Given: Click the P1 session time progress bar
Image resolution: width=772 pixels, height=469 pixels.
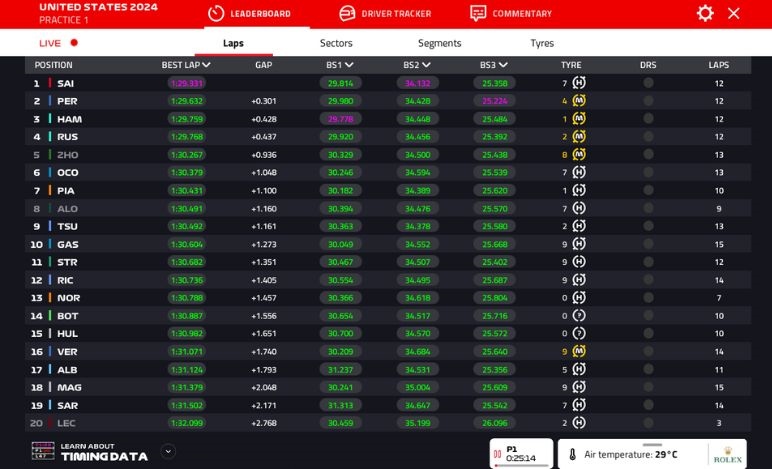Looking at the screenshot, I should point(522,465).
